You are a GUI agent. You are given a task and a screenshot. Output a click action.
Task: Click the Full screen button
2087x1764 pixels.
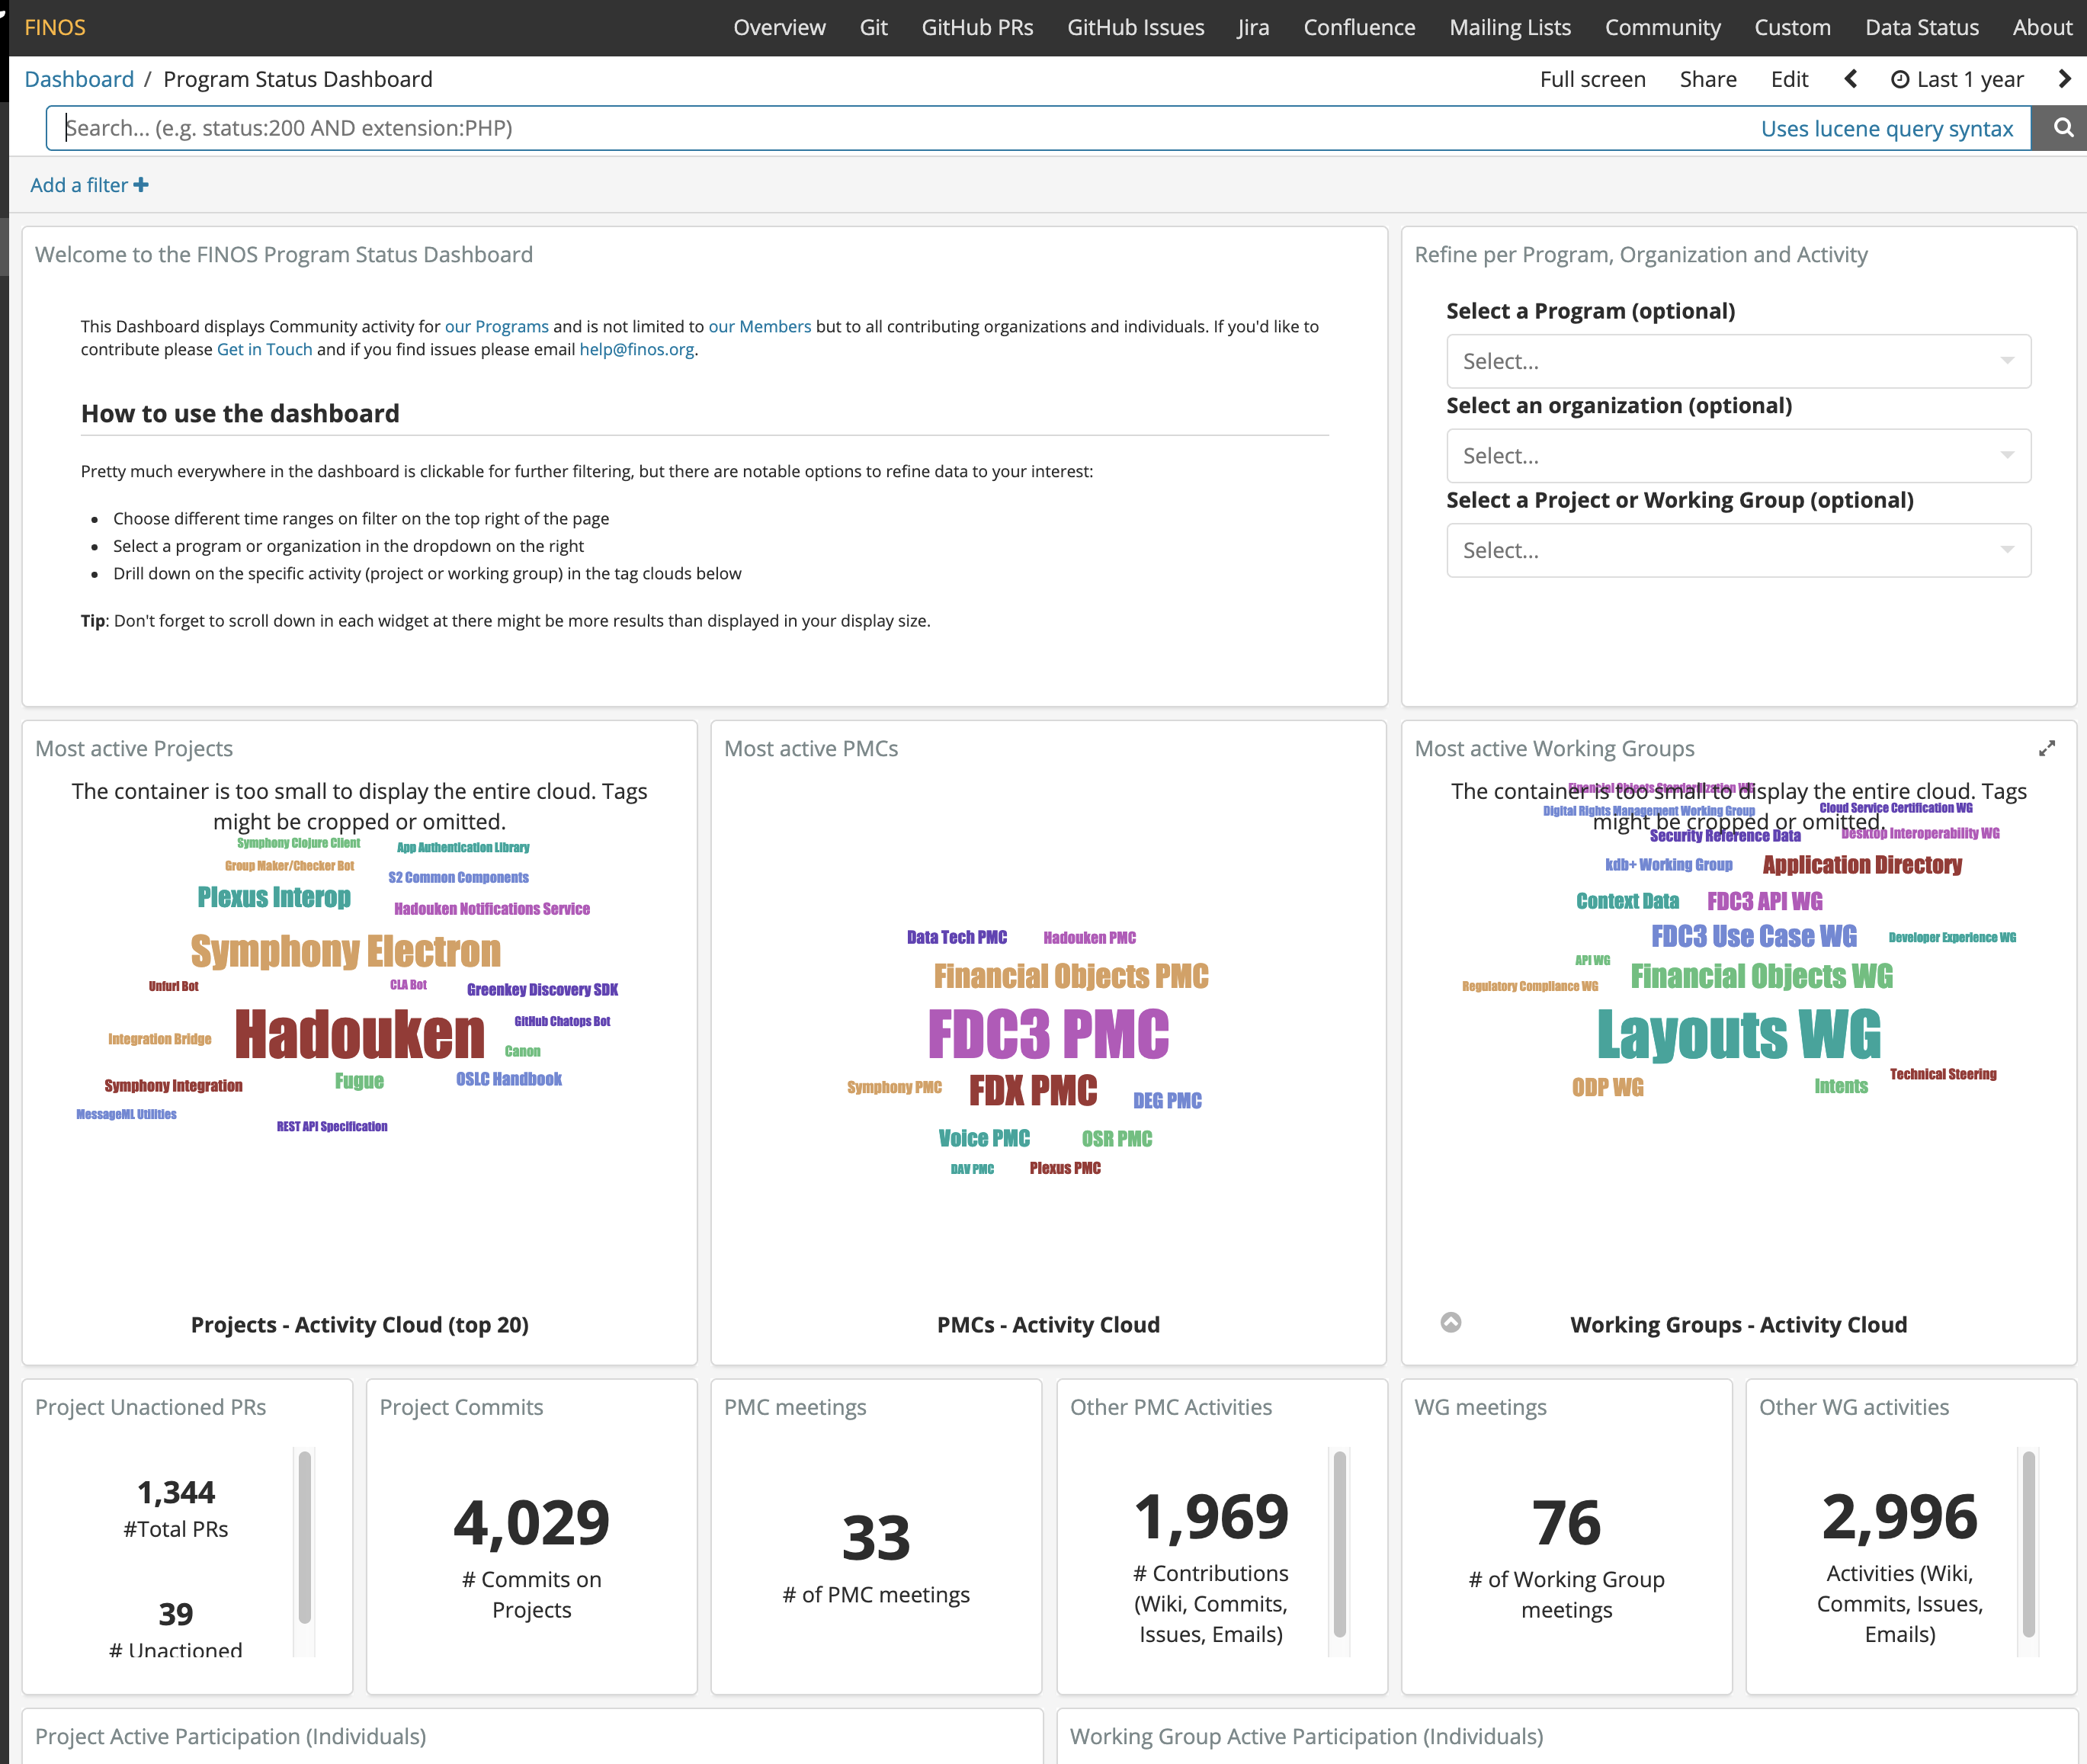1592,79
